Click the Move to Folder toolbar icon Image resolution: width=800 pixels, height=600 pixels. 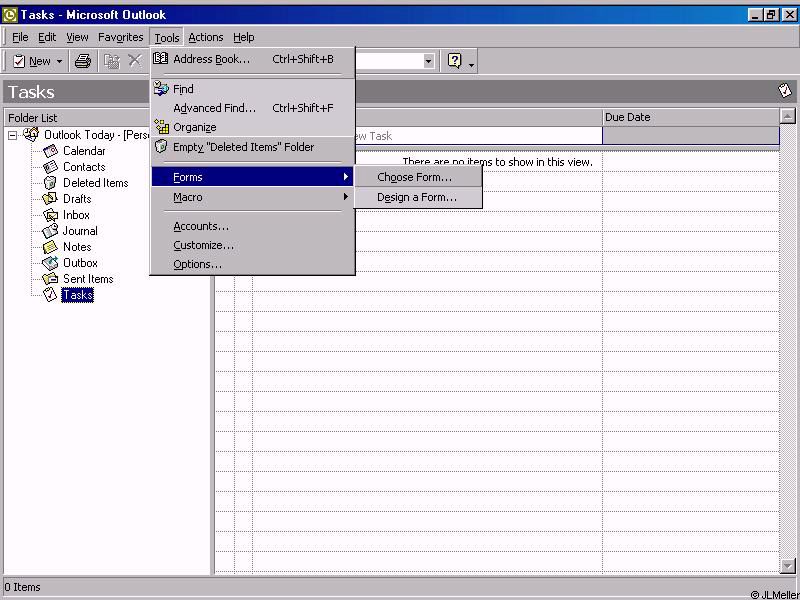112,61
